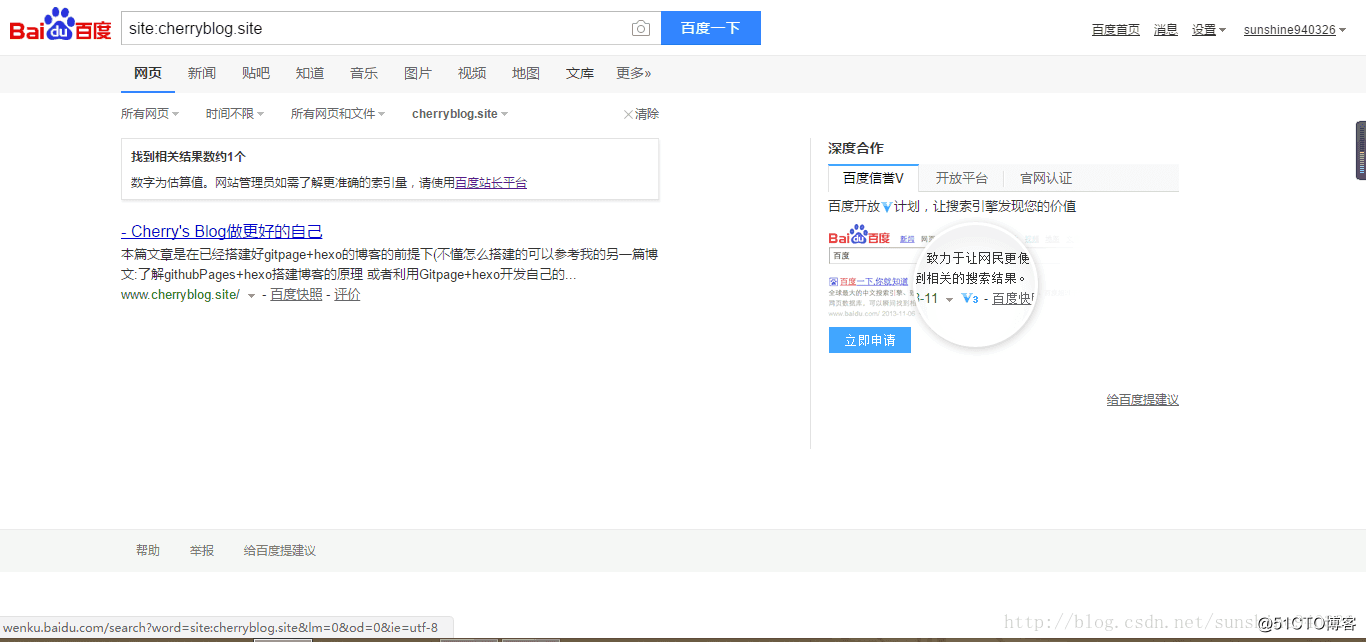The width and height of the screenshot is (1366, 642).
Task: Click www.cherryblog.site/ green URL
Action: coord(180,295)
